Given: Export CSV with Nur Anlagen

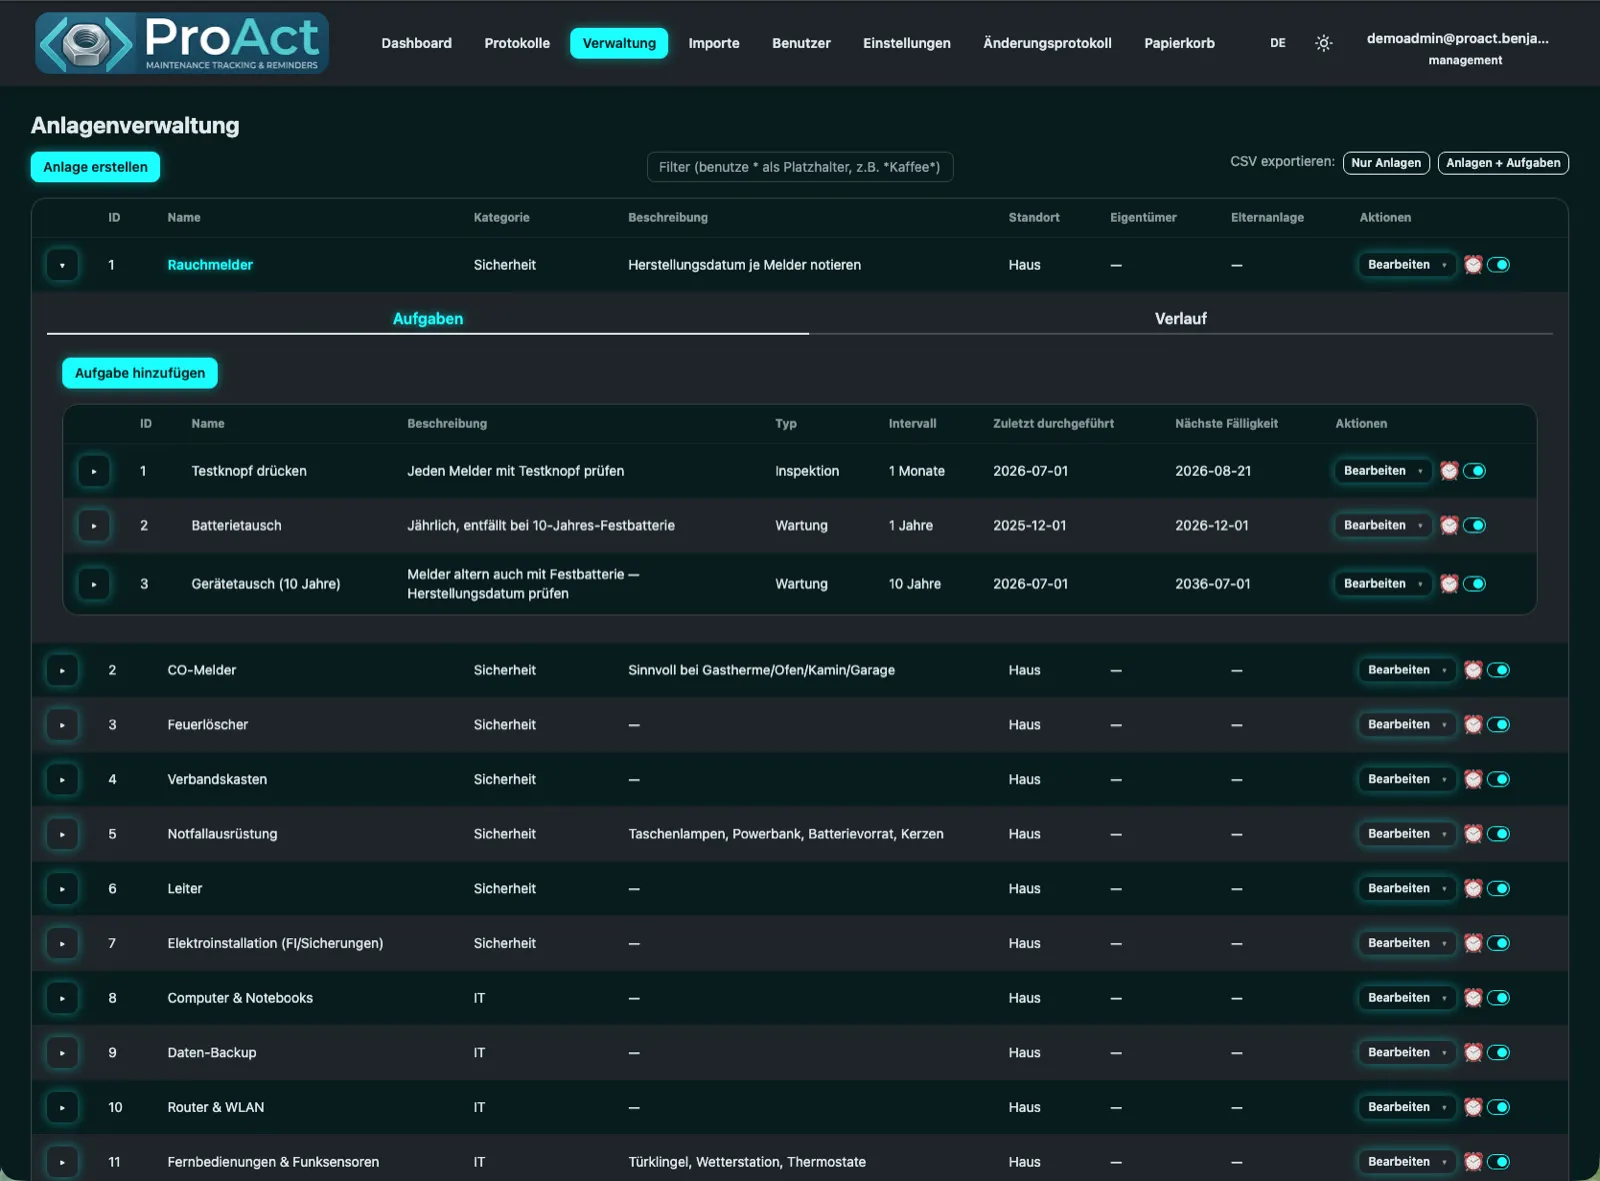Looking at the screenshot, I should click(1386, 163).
